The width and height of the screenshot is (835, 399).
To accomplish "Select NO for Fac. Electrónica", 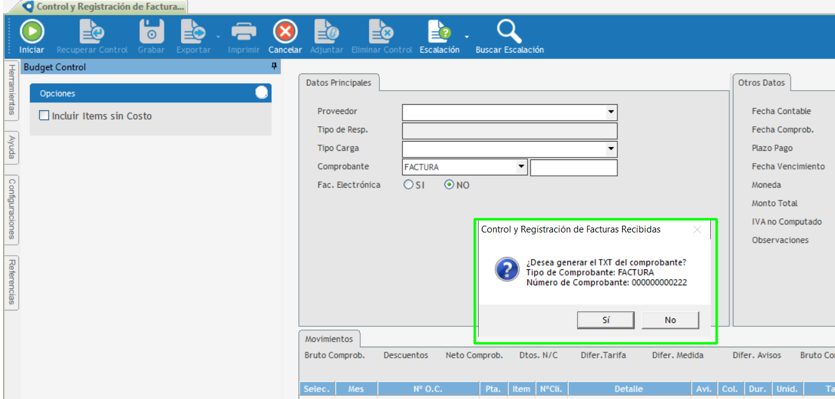I will 449,185.
